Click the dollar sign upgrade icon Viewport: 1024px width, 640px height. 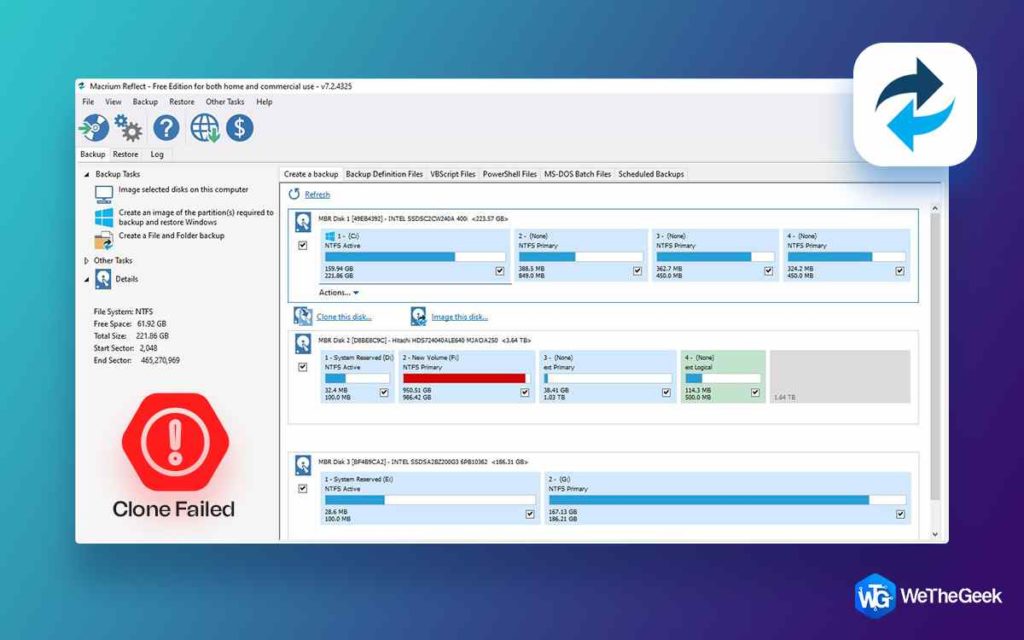click(x=239, y=127)
